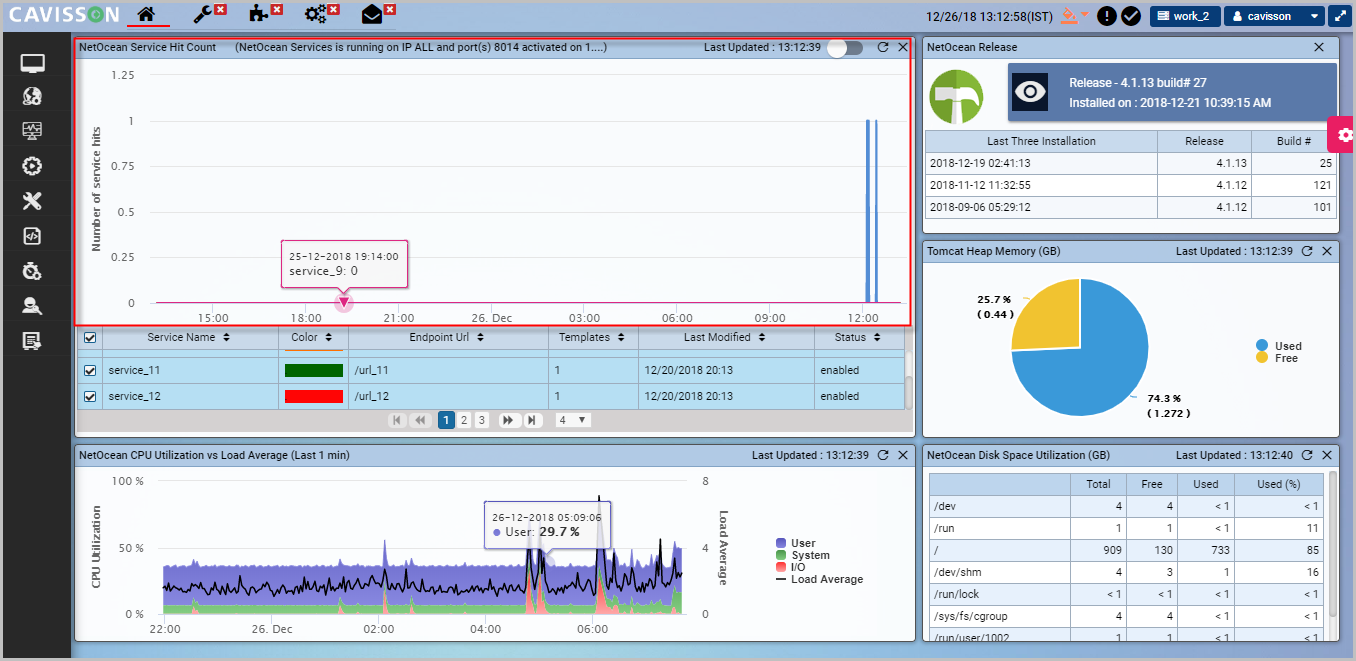Open the report list sidebar icon
Viewport: 1356px width, 661px height.
tap(33, 341)
